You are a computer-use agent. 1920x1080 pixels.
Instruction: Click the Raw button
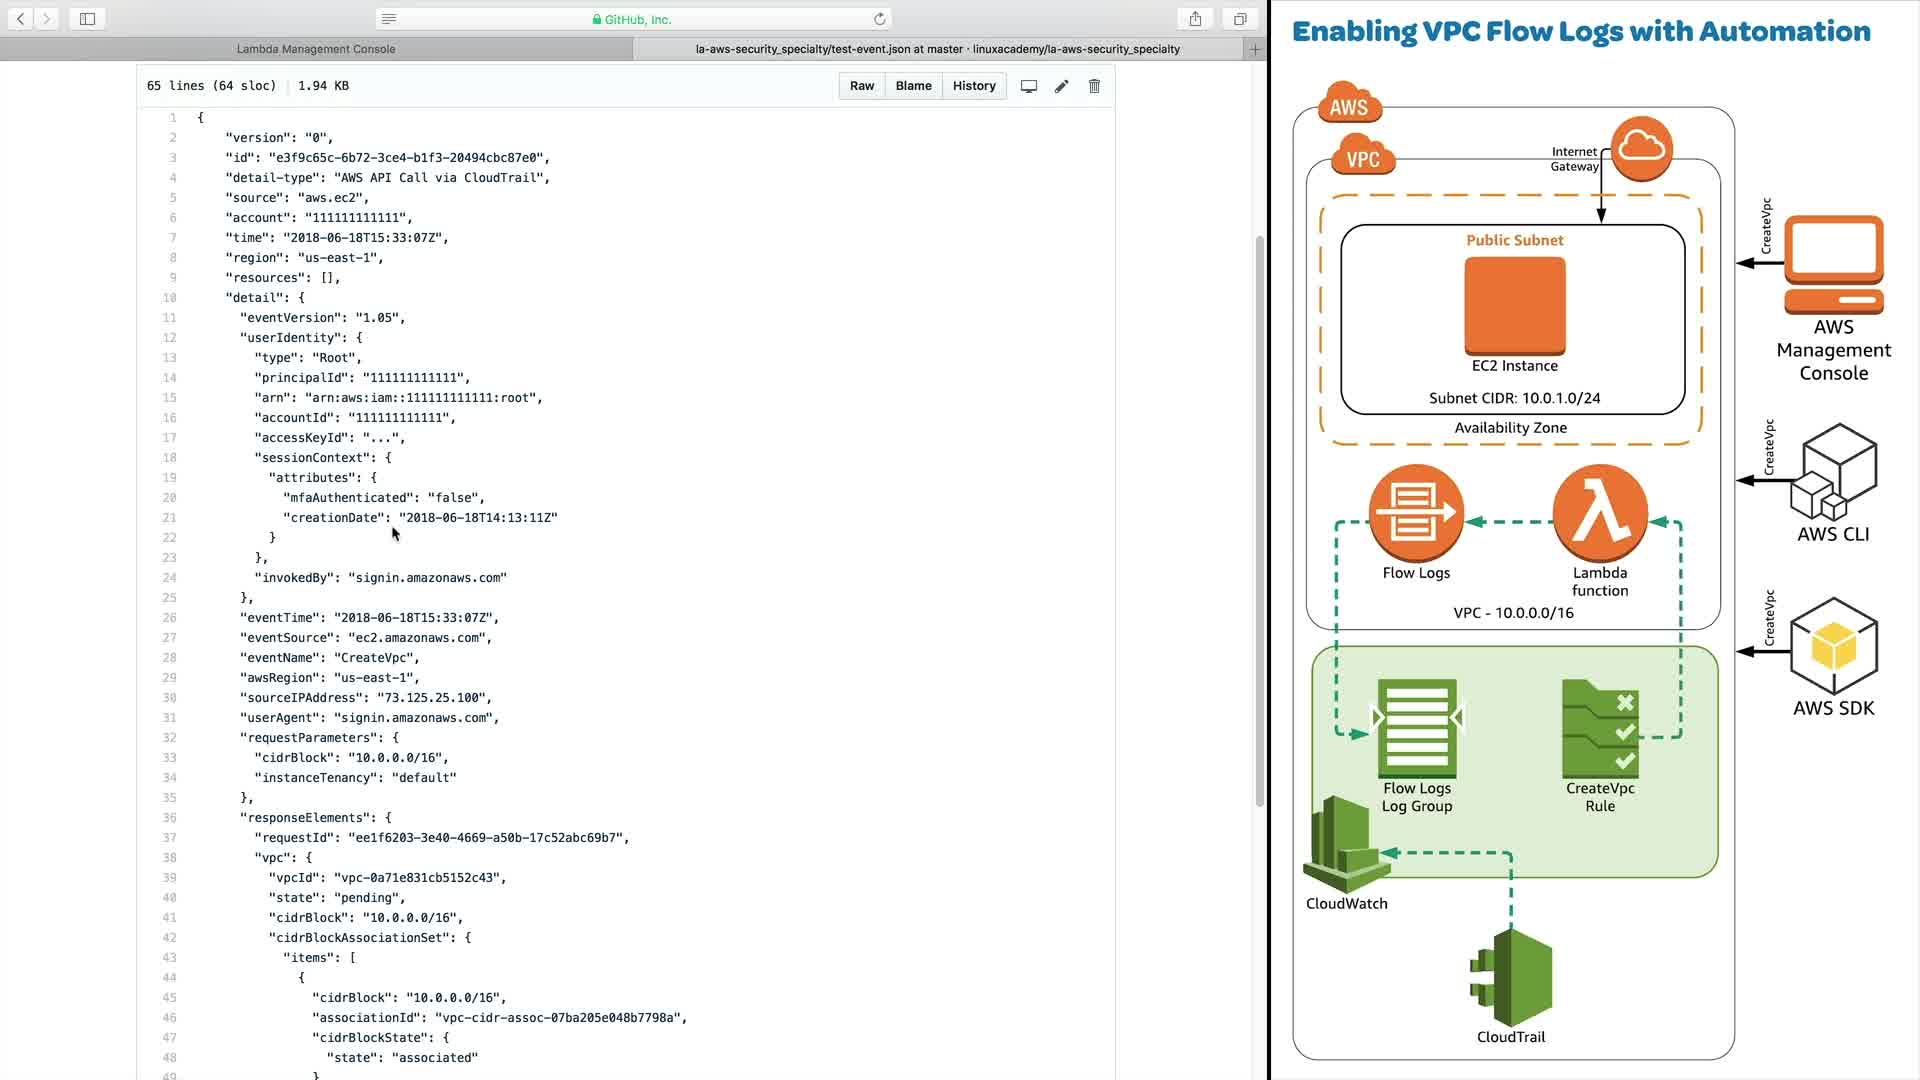click(861, 86)
